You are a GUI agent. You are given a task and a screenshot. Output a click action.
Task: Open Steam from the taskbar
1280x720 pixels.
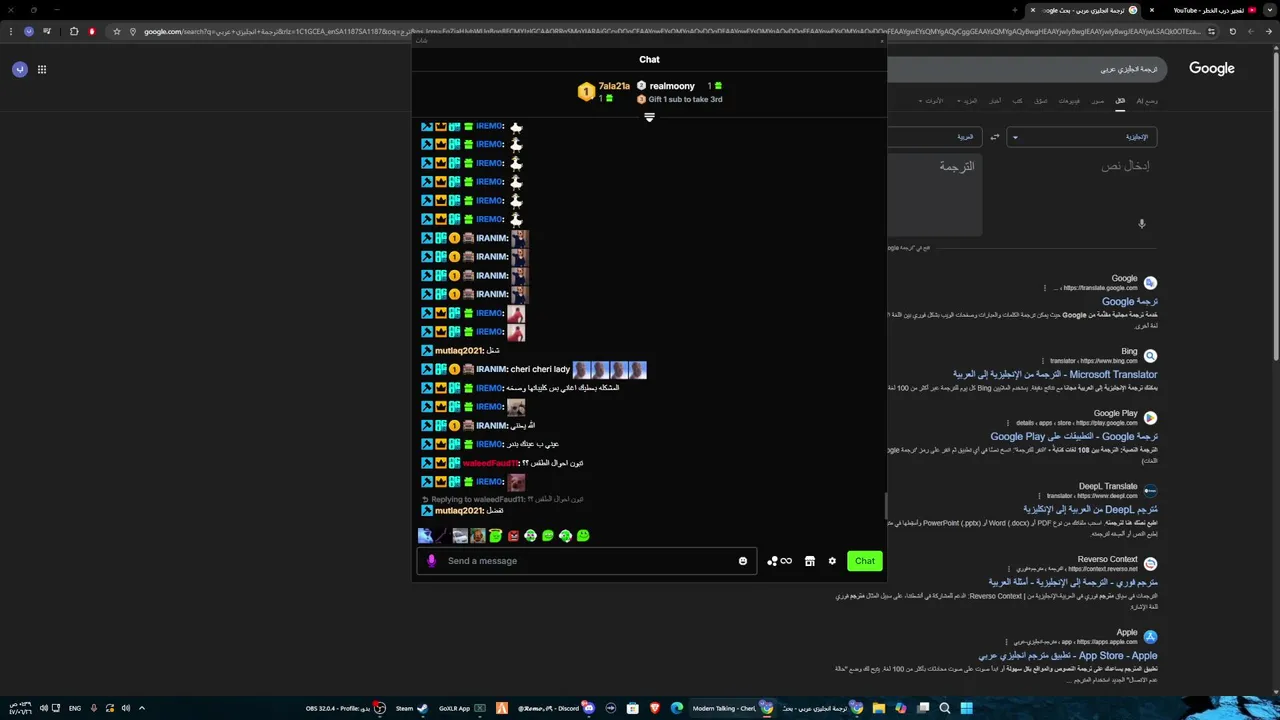point(411,708)
